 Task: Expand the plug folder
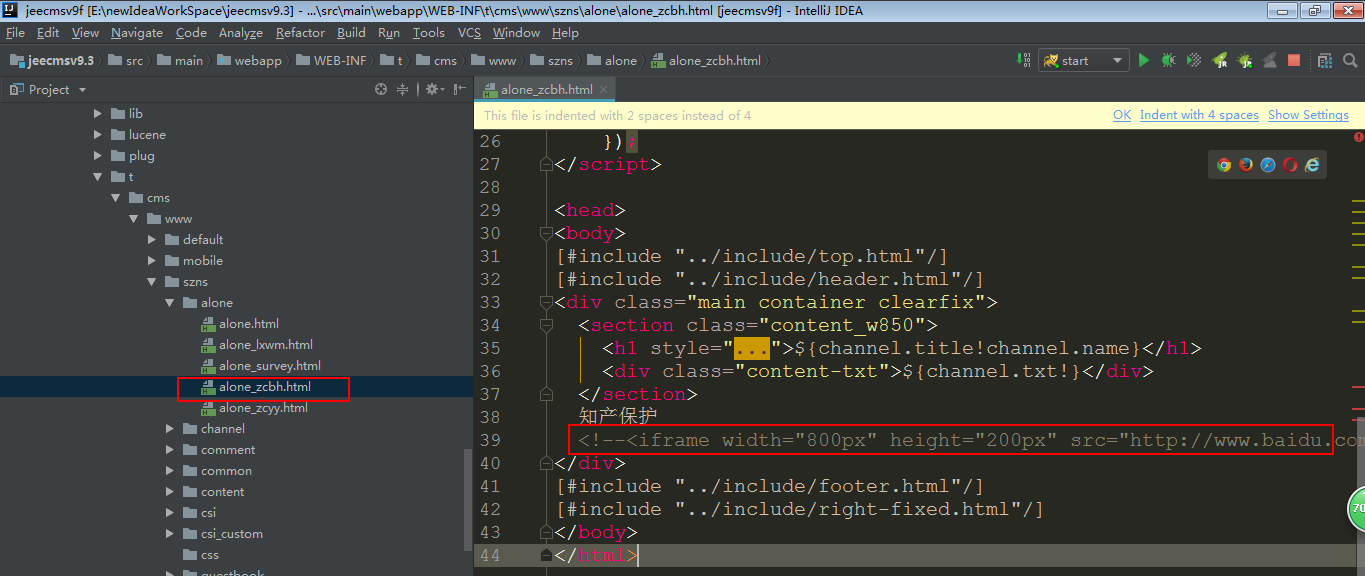click(98, 156)
